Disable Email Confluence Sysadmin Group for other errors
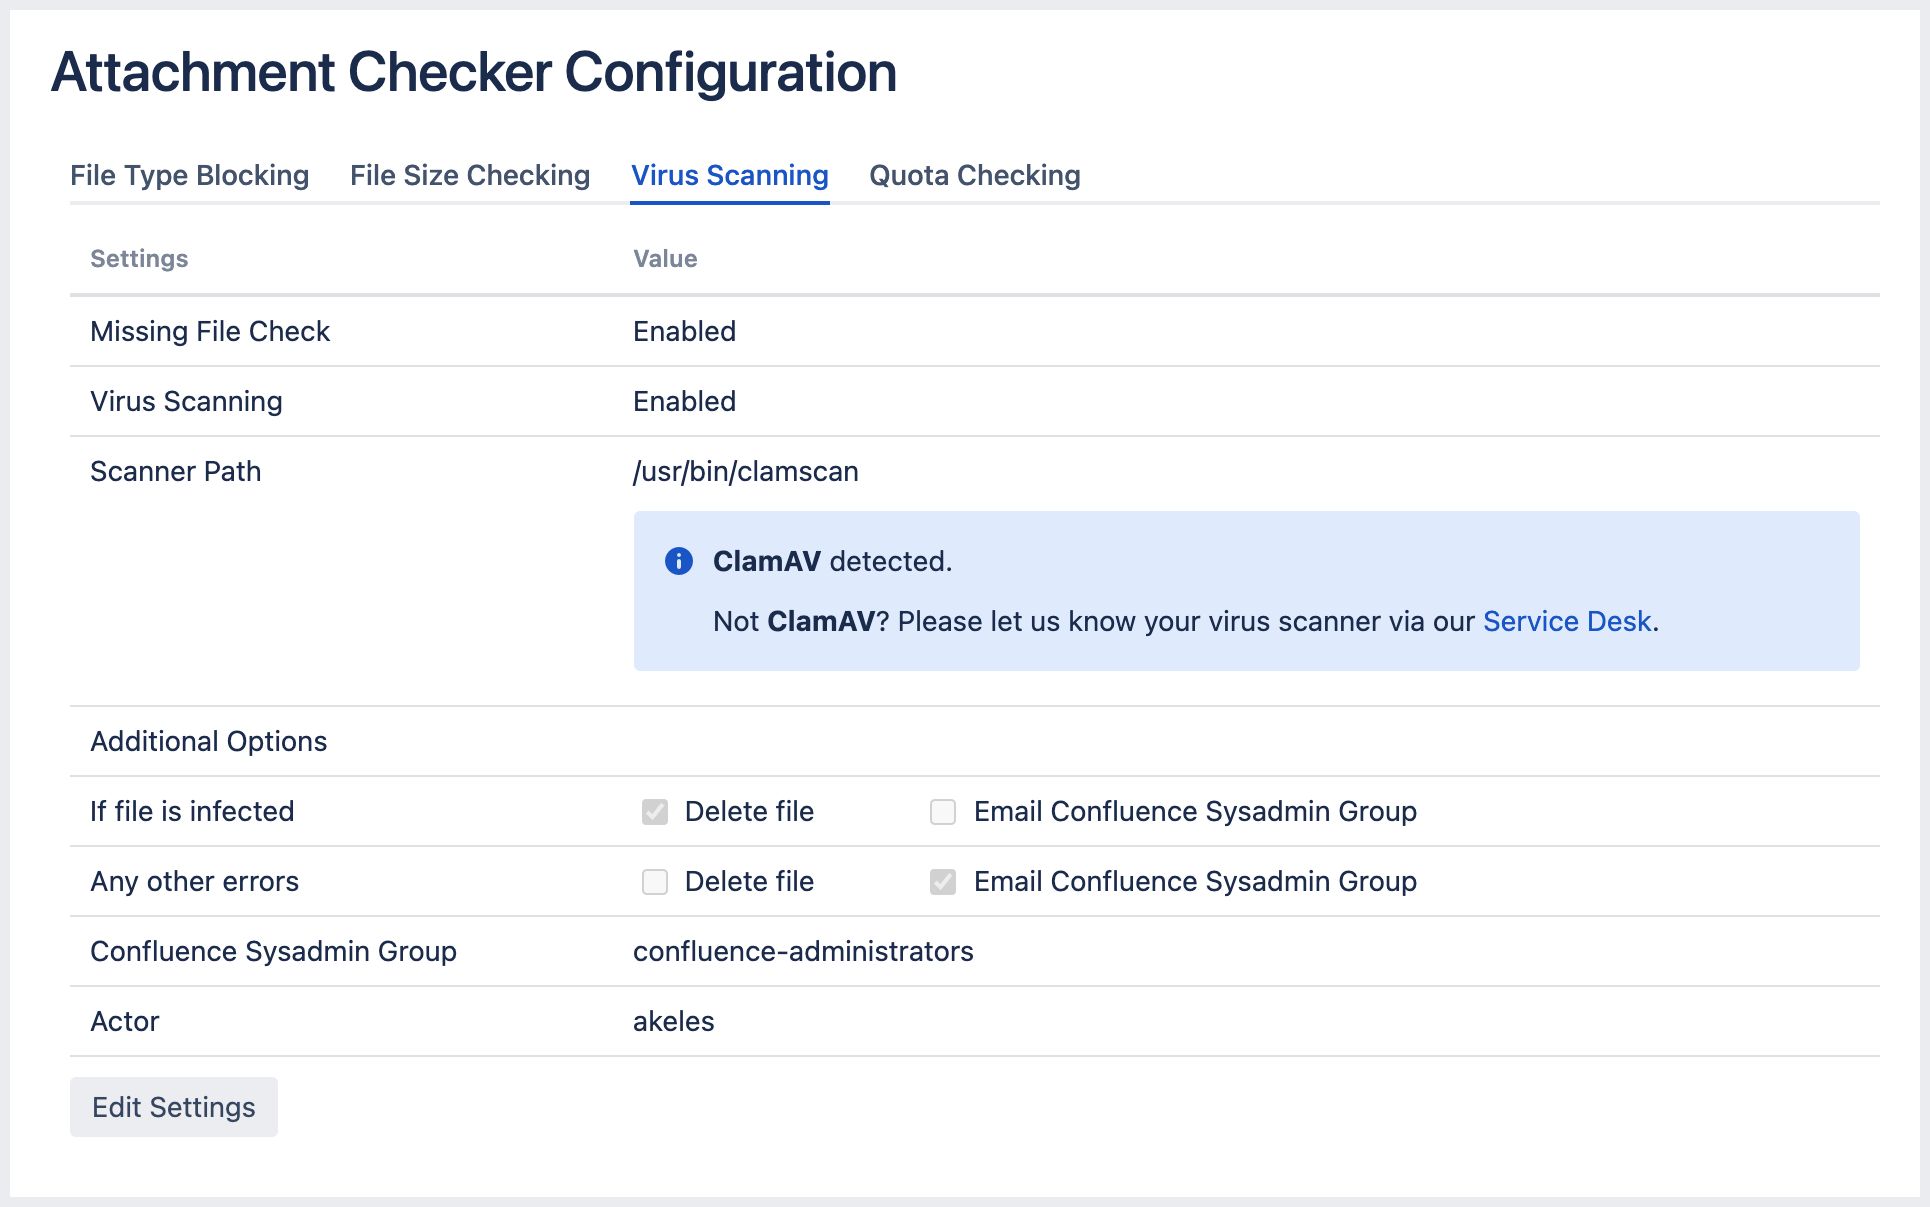Screen dimensions: 1930x1207 pyautogui.click(x=942, y=882)
